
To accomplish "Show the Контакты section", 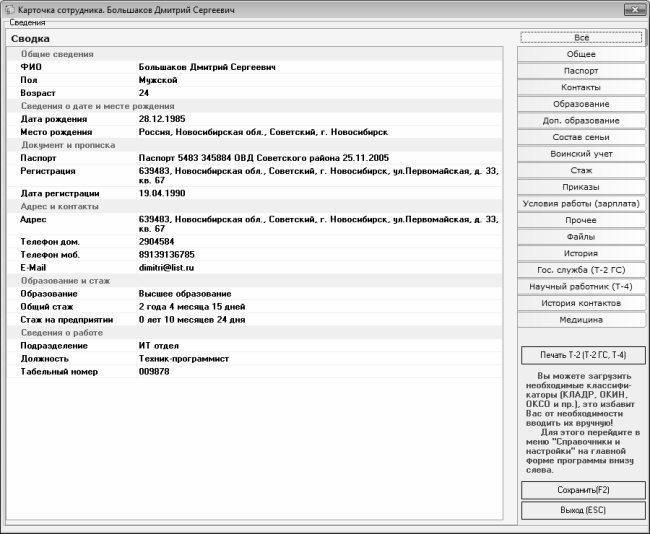I will (581, 88).
